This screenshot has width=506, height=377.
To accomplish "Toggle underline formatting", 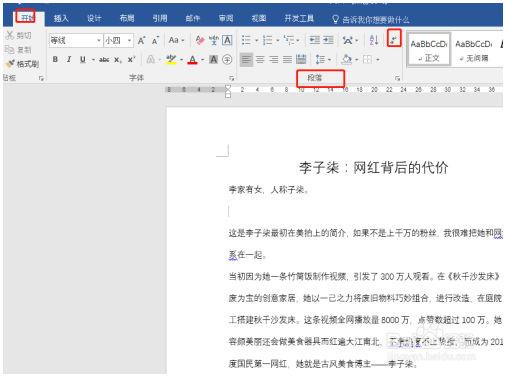I will [83, 59].
